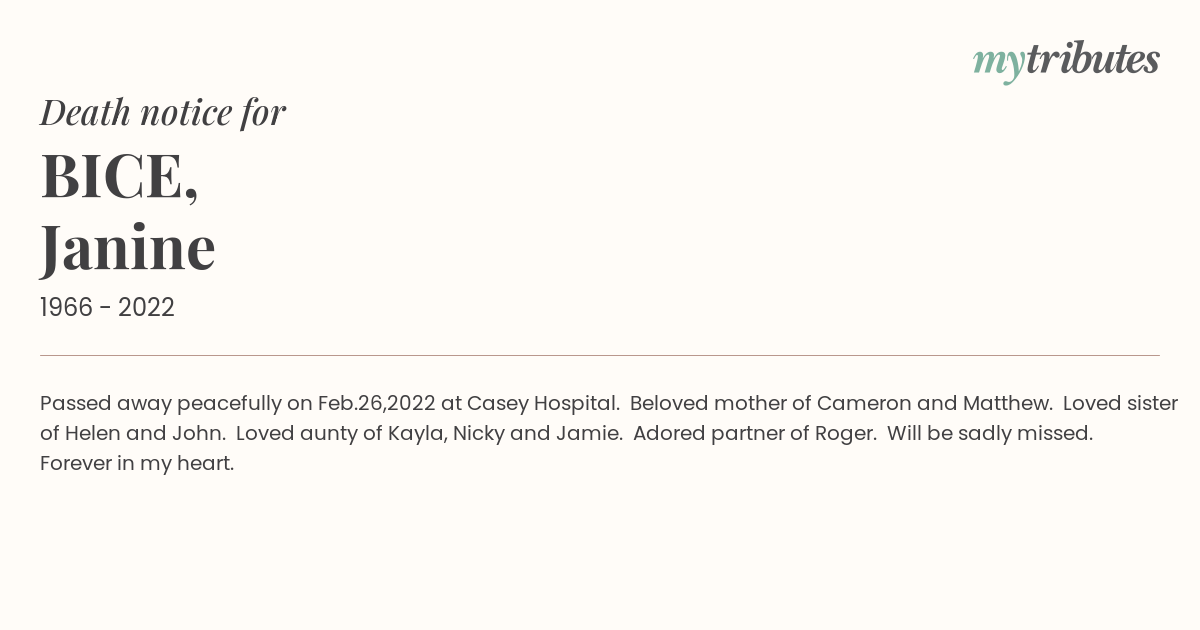Select the name Matthew in the notice
1200x630 pixels.
point(1006,404)
